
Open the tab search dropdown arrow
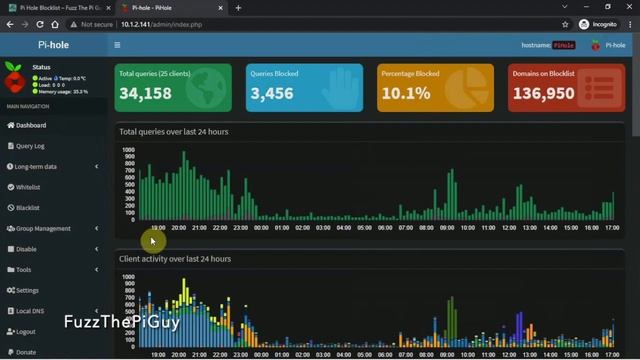point(564,7)
